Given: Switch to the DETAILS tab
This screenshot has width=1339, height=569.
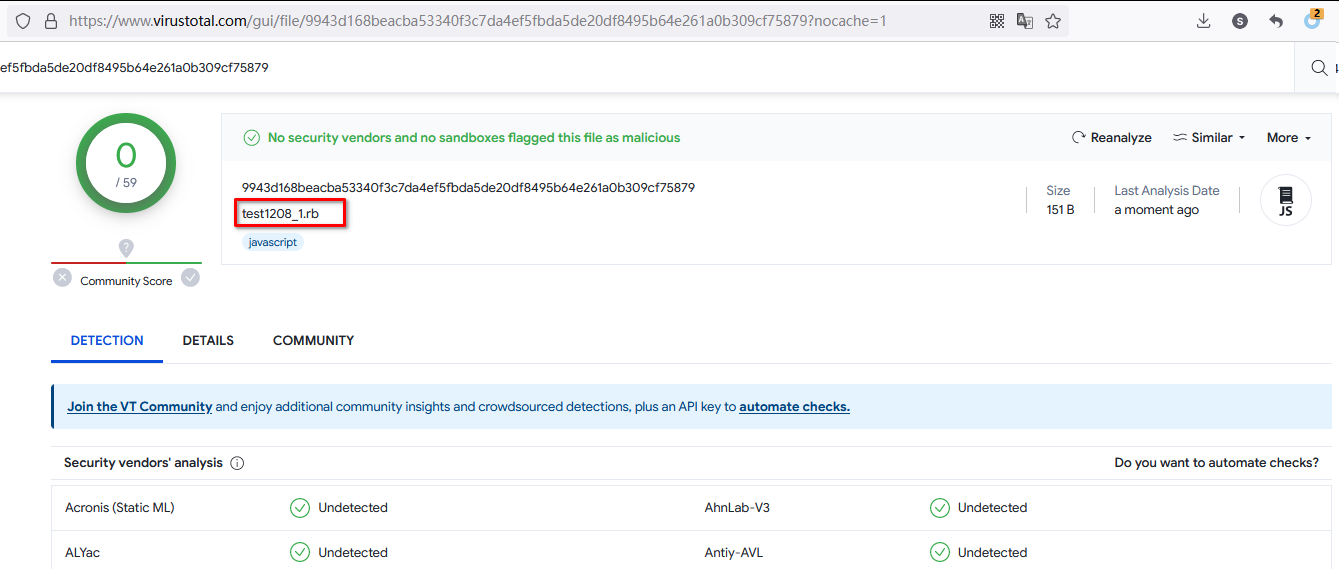Looking at the screenshot, I should point(208,341).
